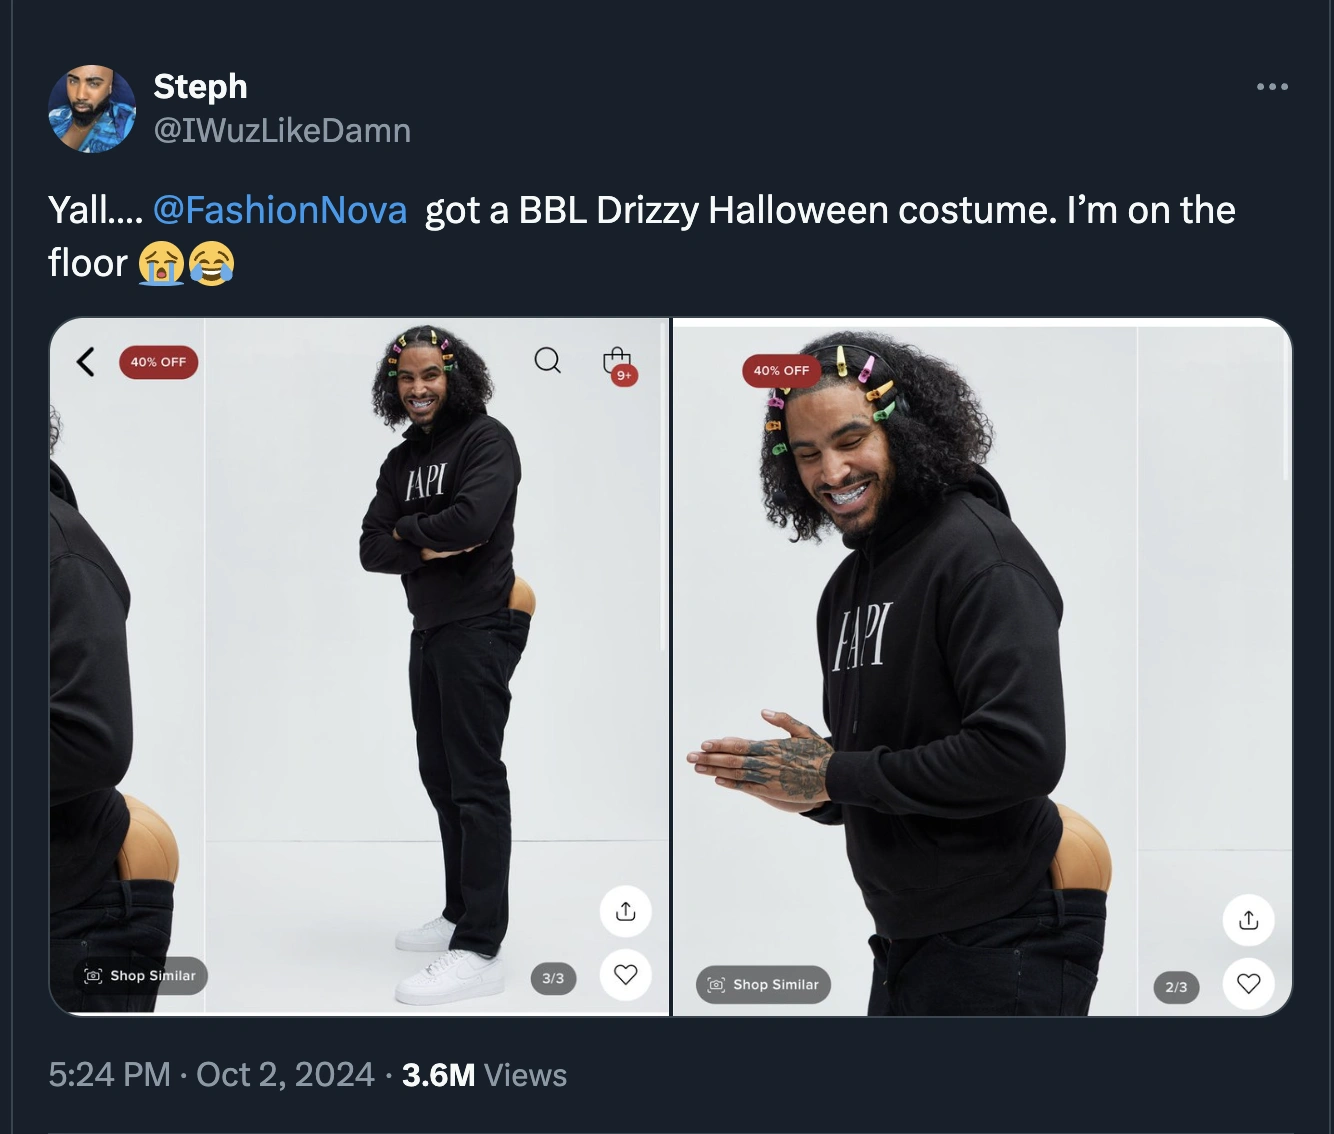Click share icon in right image
Screen dimensions: 1334x1134
(1248, 920)
